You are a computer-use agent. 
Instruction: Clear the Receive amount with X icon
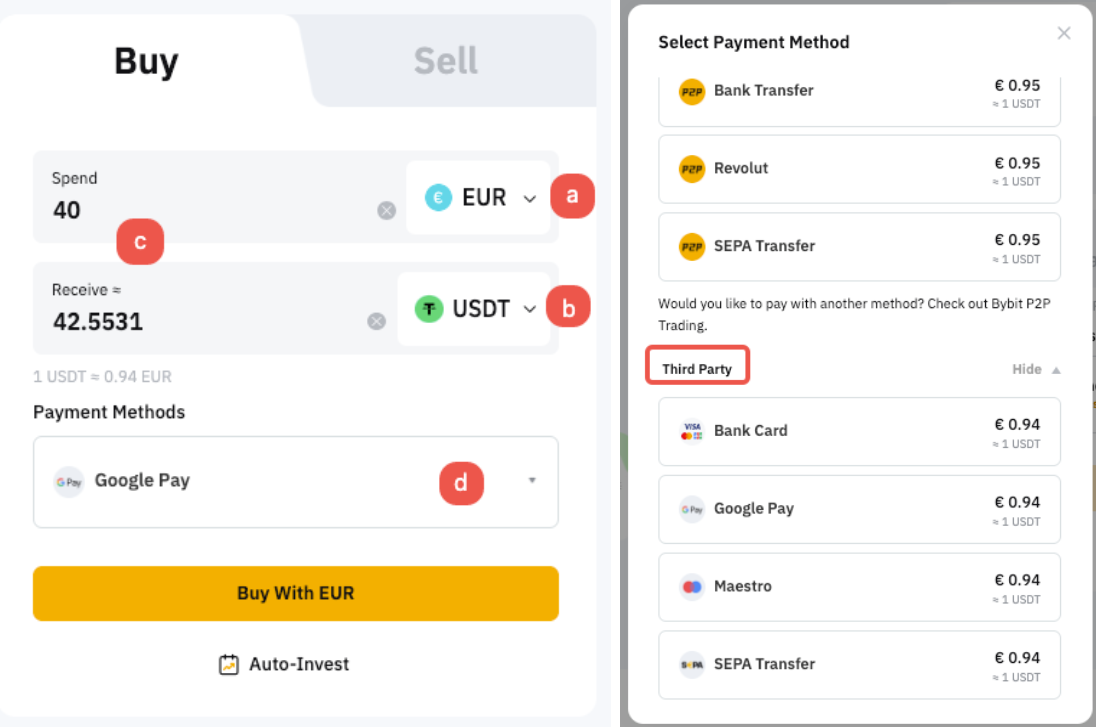point(376,321)
